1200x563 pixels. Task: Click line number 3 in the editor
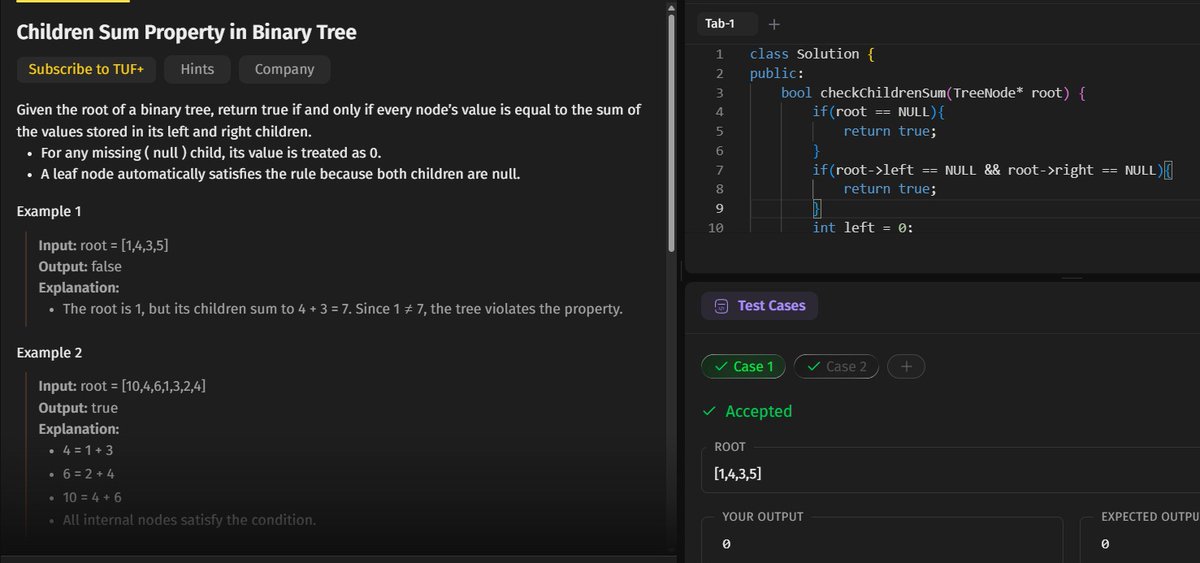tap(719, 93)
